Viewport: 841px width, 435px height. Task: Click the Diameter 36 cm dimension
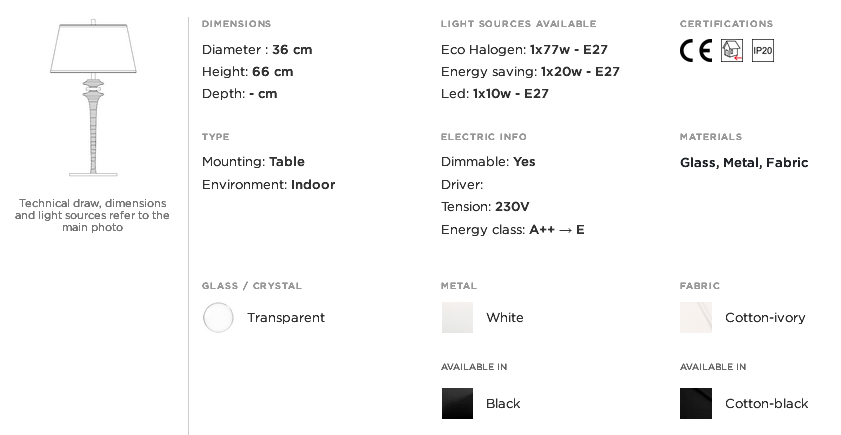click(257, 50)
